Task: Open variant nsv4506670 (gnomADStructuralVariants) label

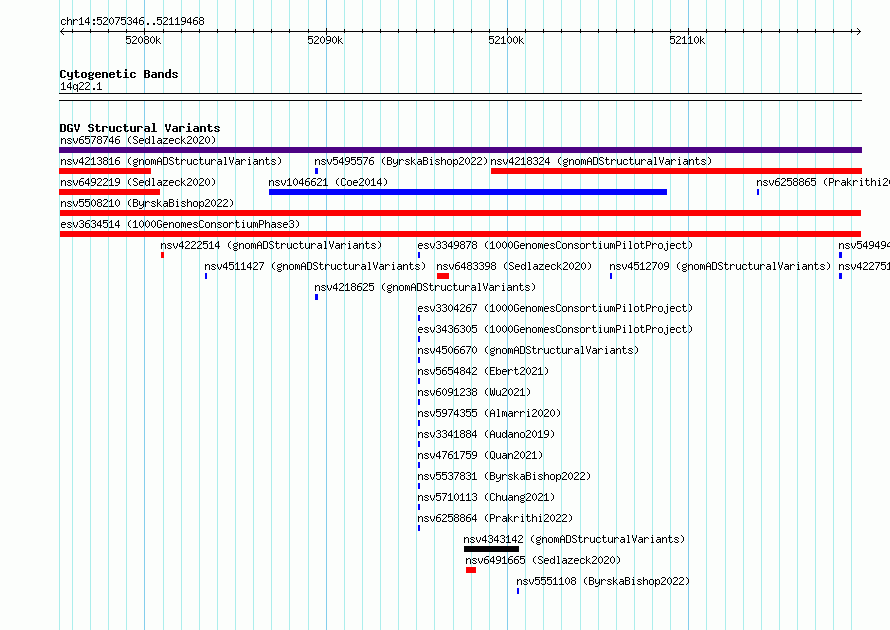Action: pyautogui.click(x=528, y=350)
